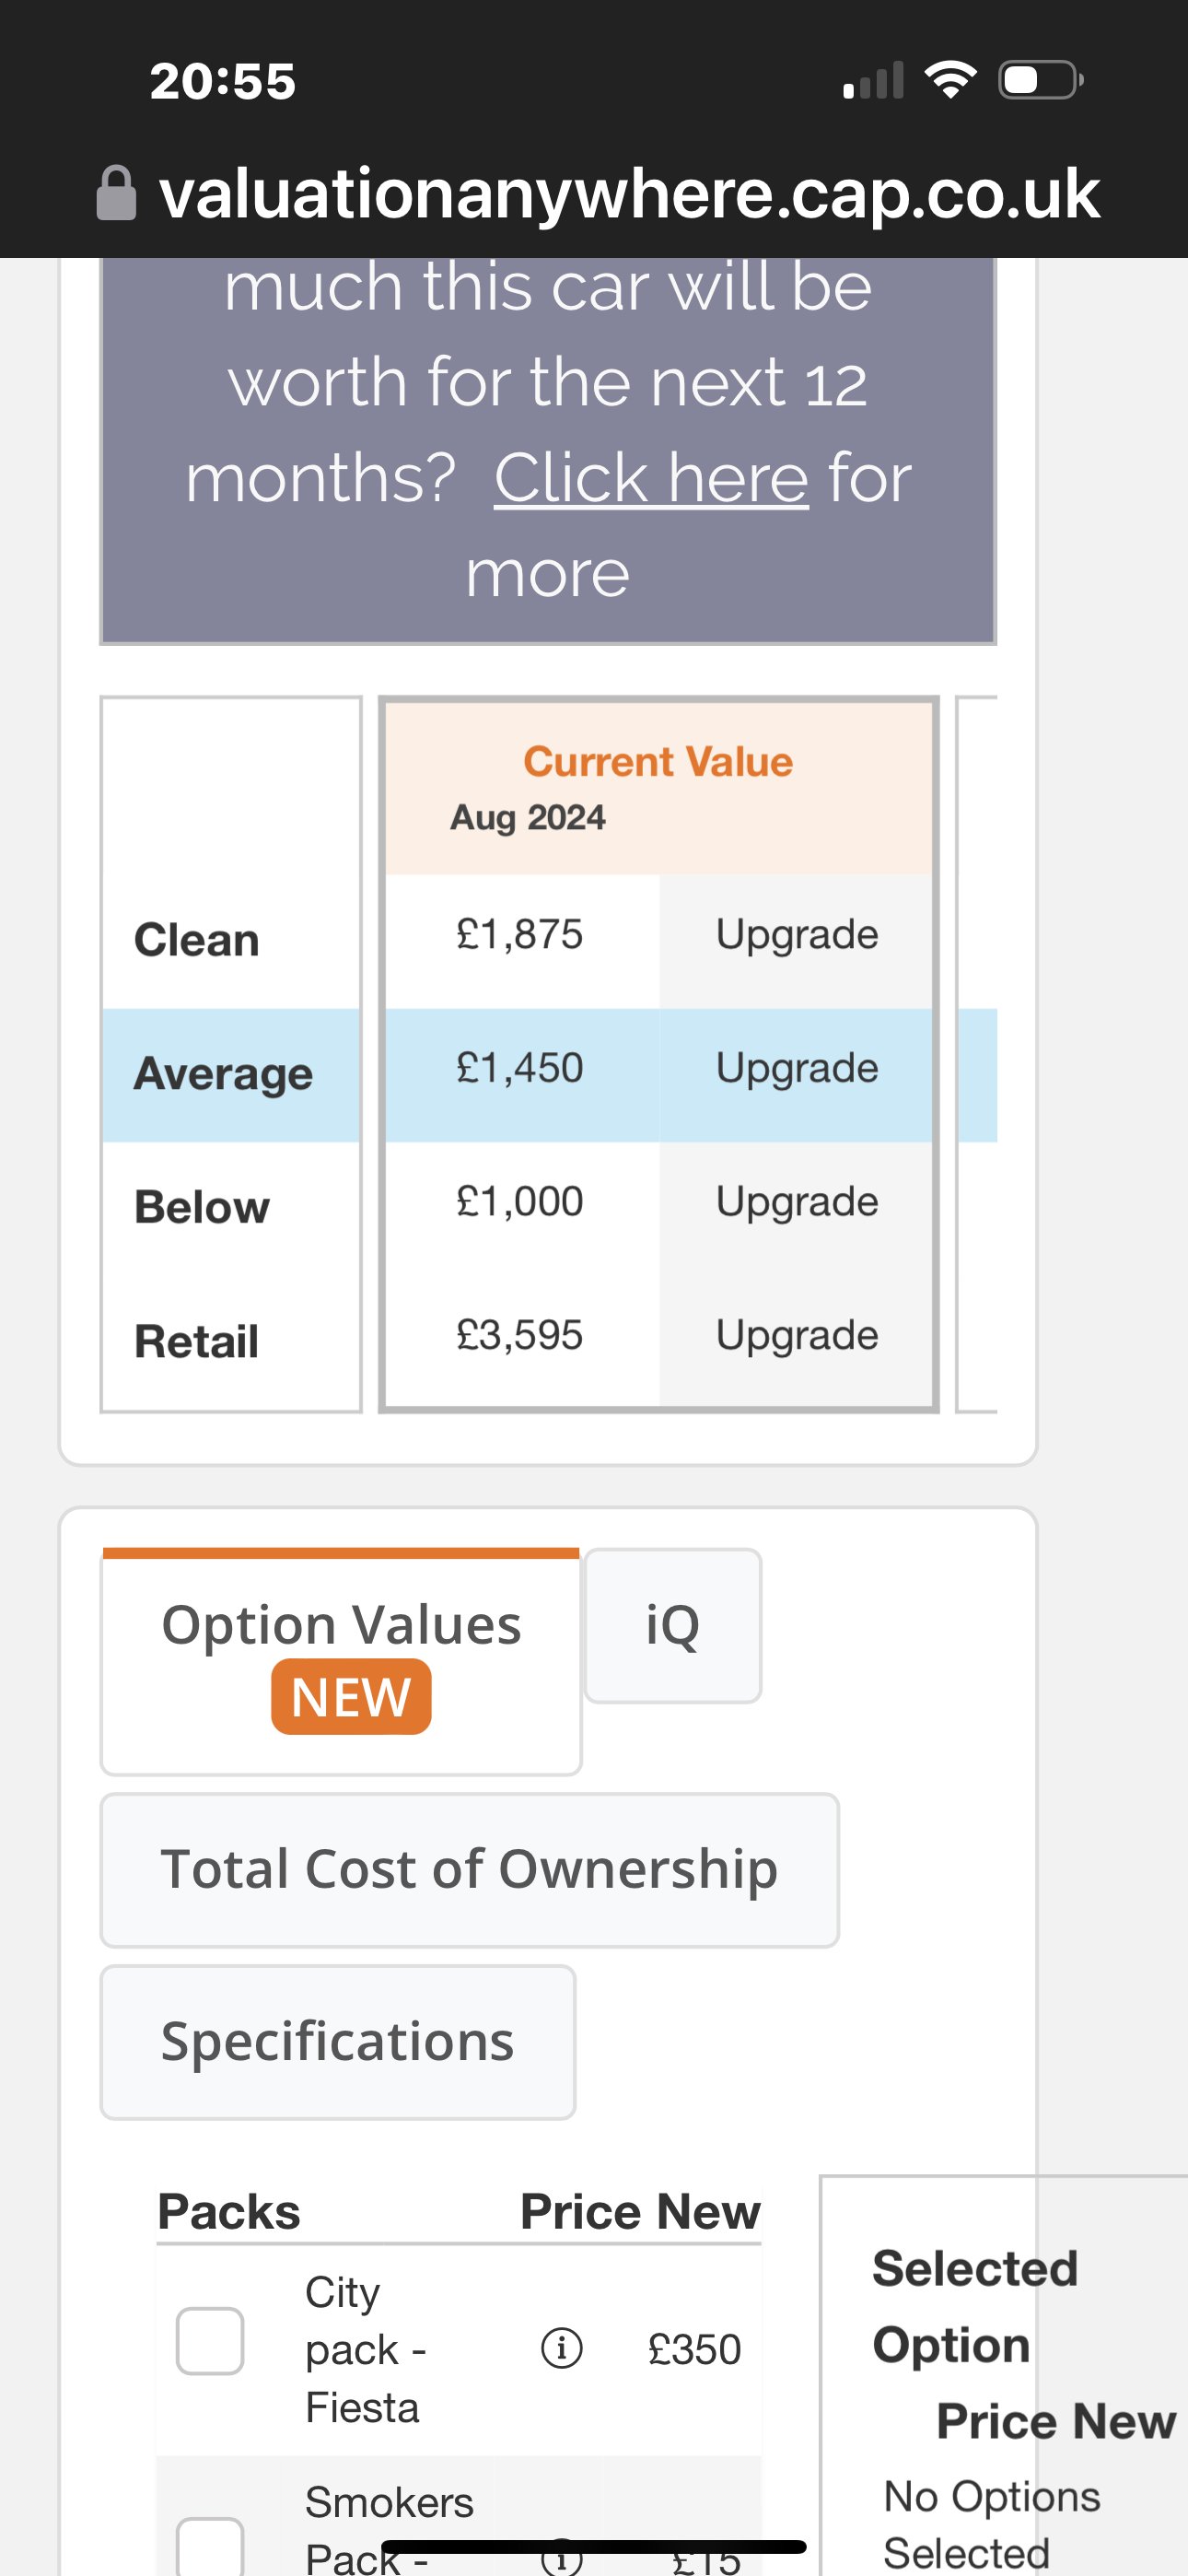Screen dimensions: 1188x2576
Task: Switch to the Specifications tab
Action: tap(338, 2041)
